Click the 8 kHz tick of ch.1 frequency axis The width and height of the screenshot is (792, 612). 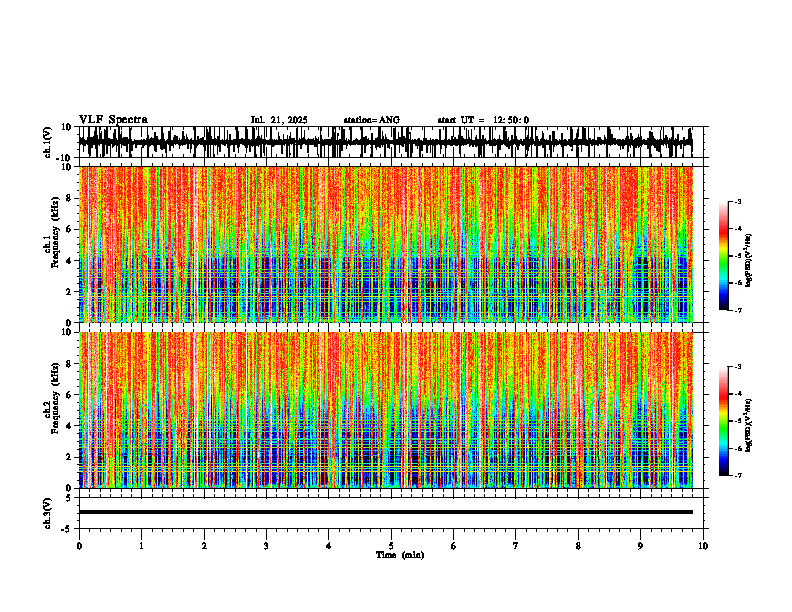tap(70, 198)
